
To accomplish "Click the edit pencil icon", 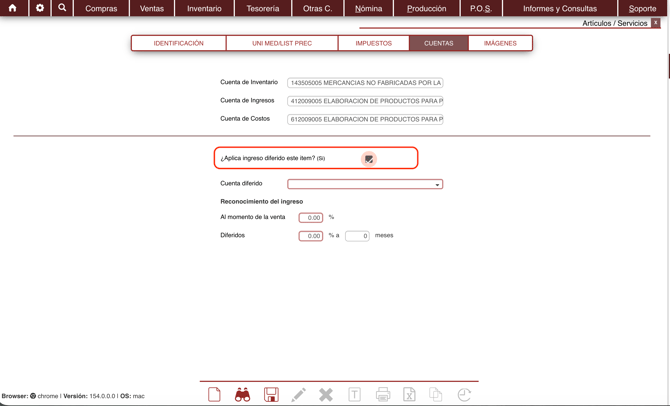I will 298,394.
